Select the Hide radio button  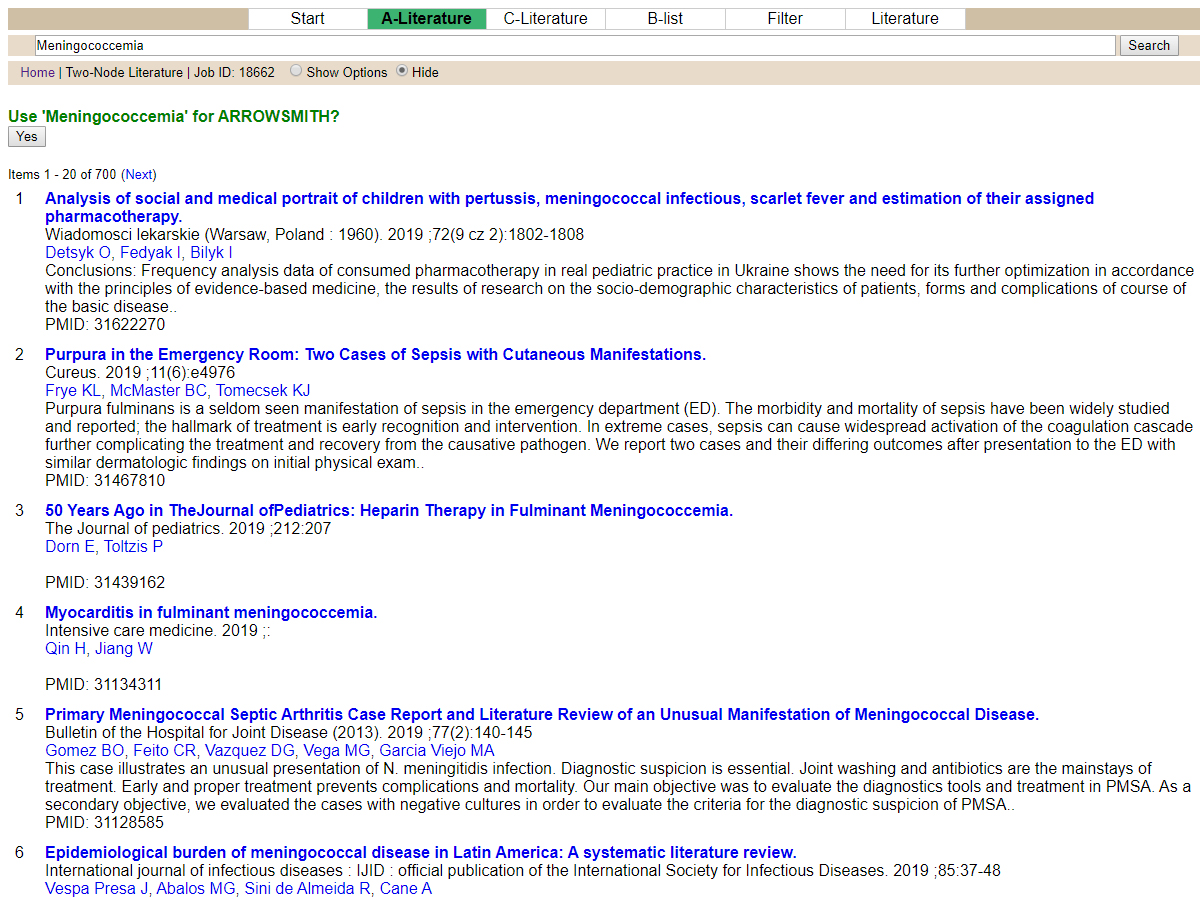pyautogui.click(x=403, y=71)
